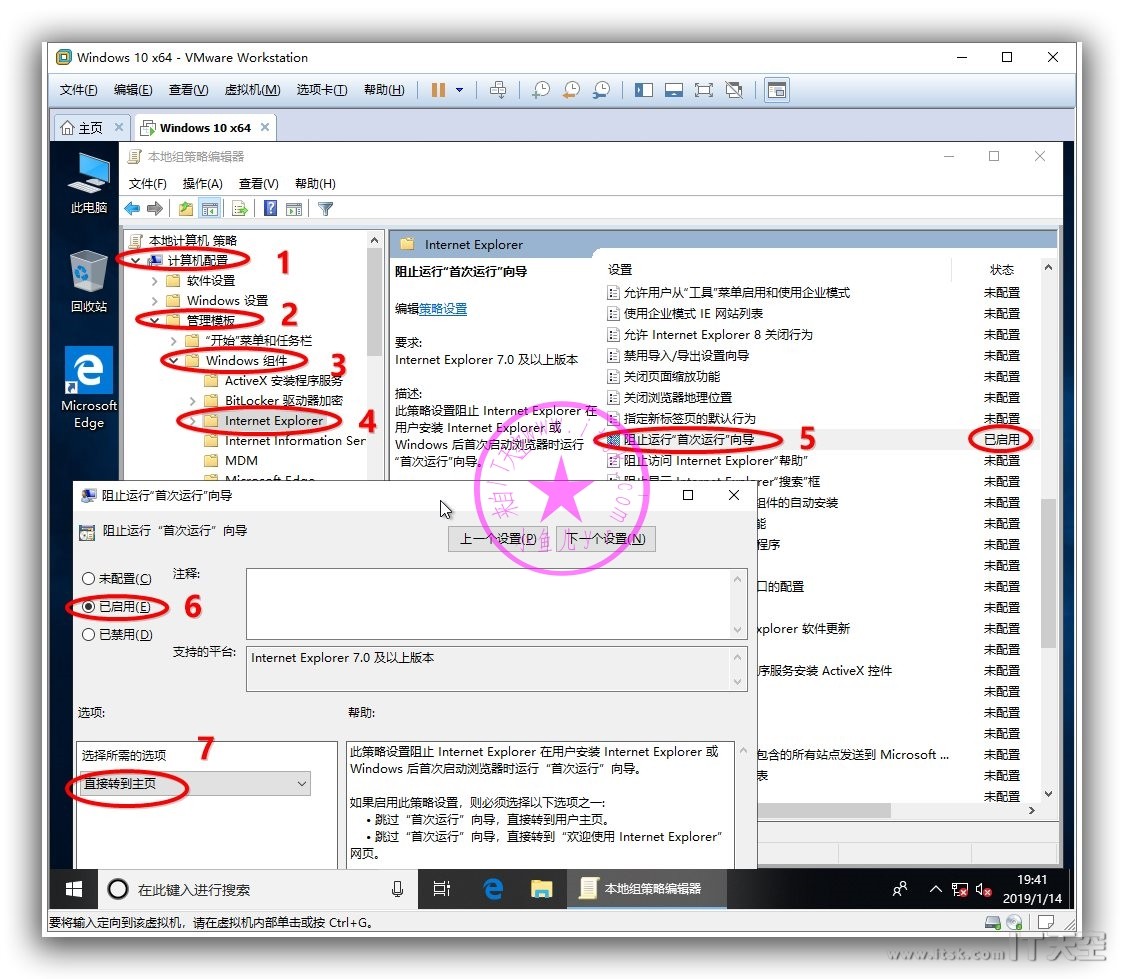Collapse the 管理模板 tree node

(x=155, y=320)
